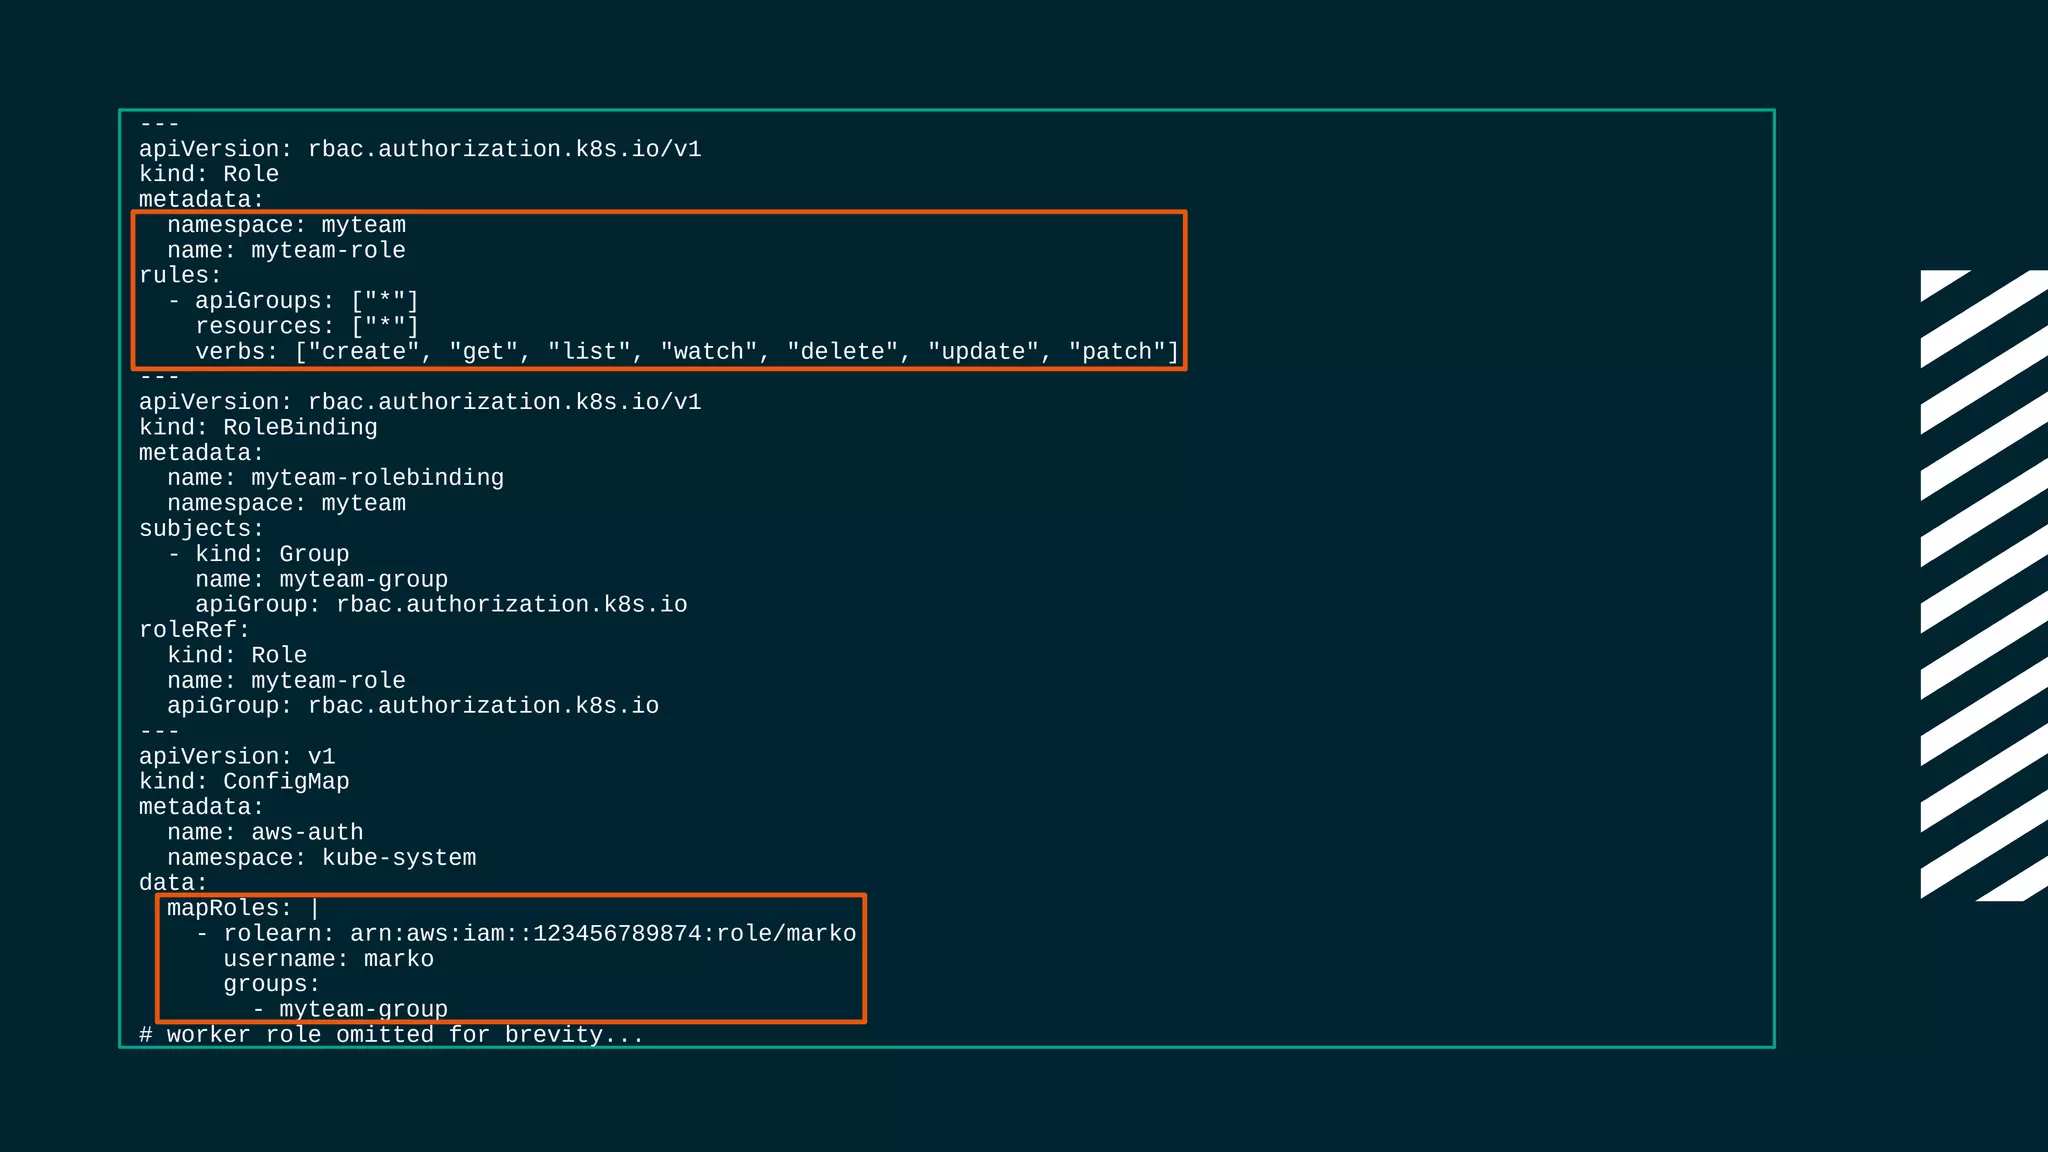Click the 'rules:' line
Image resolution: width=2048 pixels, height=1152 pixels.
click(x=180, y=276)
